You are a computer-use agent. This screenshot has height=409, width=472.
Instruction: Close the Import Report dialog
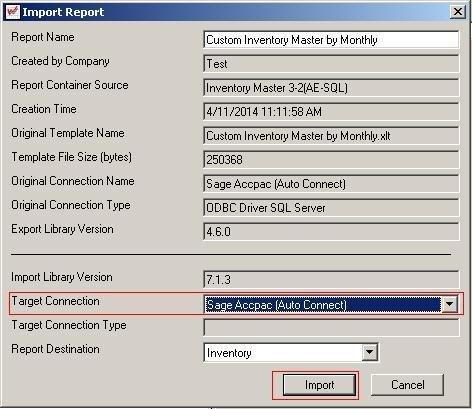(458, 12)
